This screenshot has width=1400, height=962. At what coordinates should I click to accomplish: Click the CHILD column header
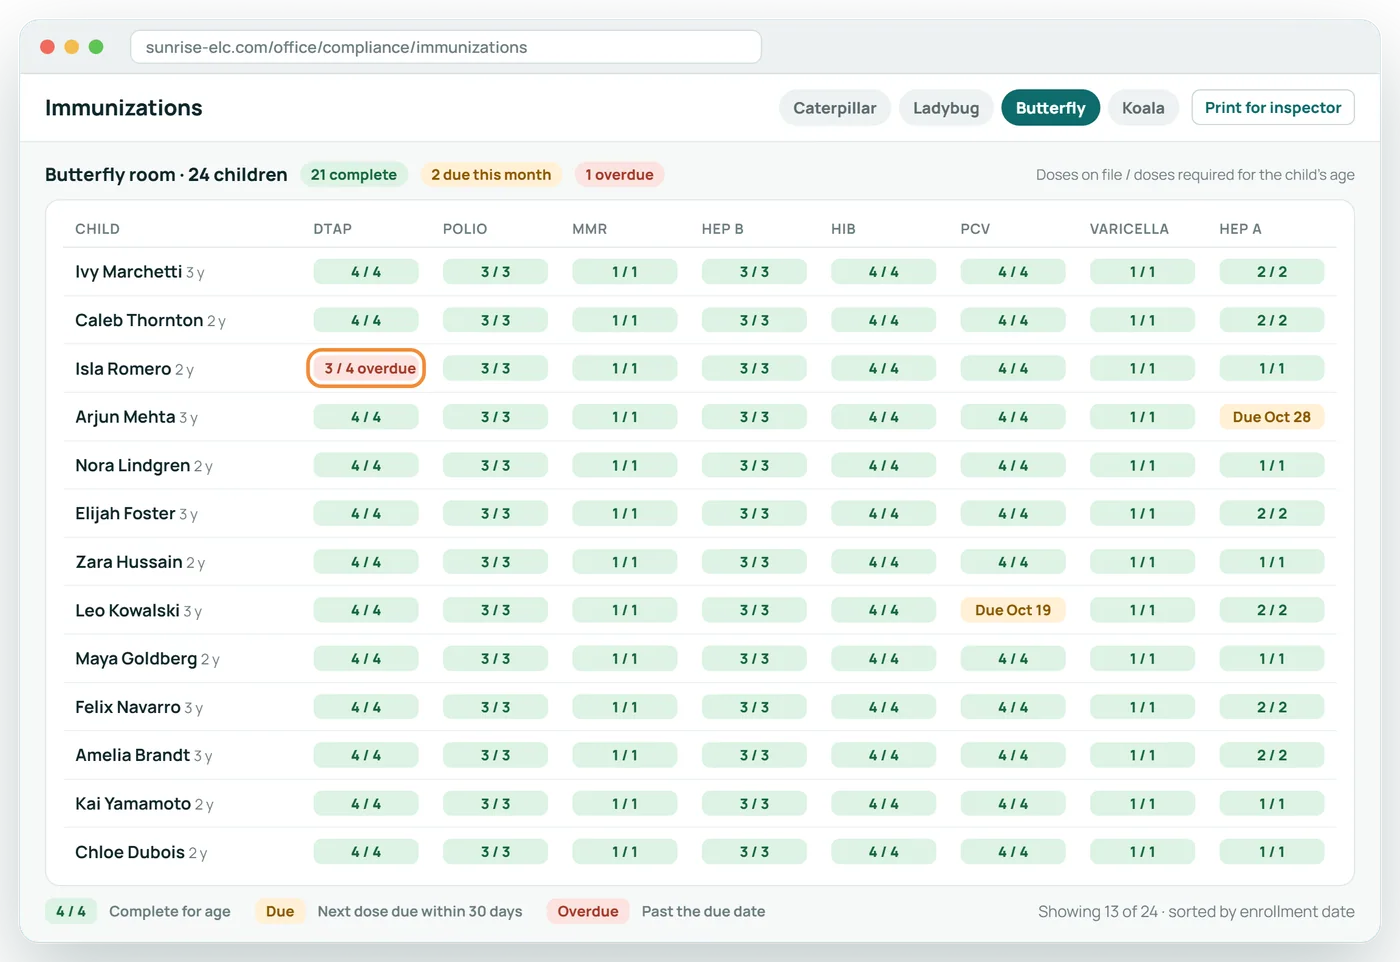point(97,229)
